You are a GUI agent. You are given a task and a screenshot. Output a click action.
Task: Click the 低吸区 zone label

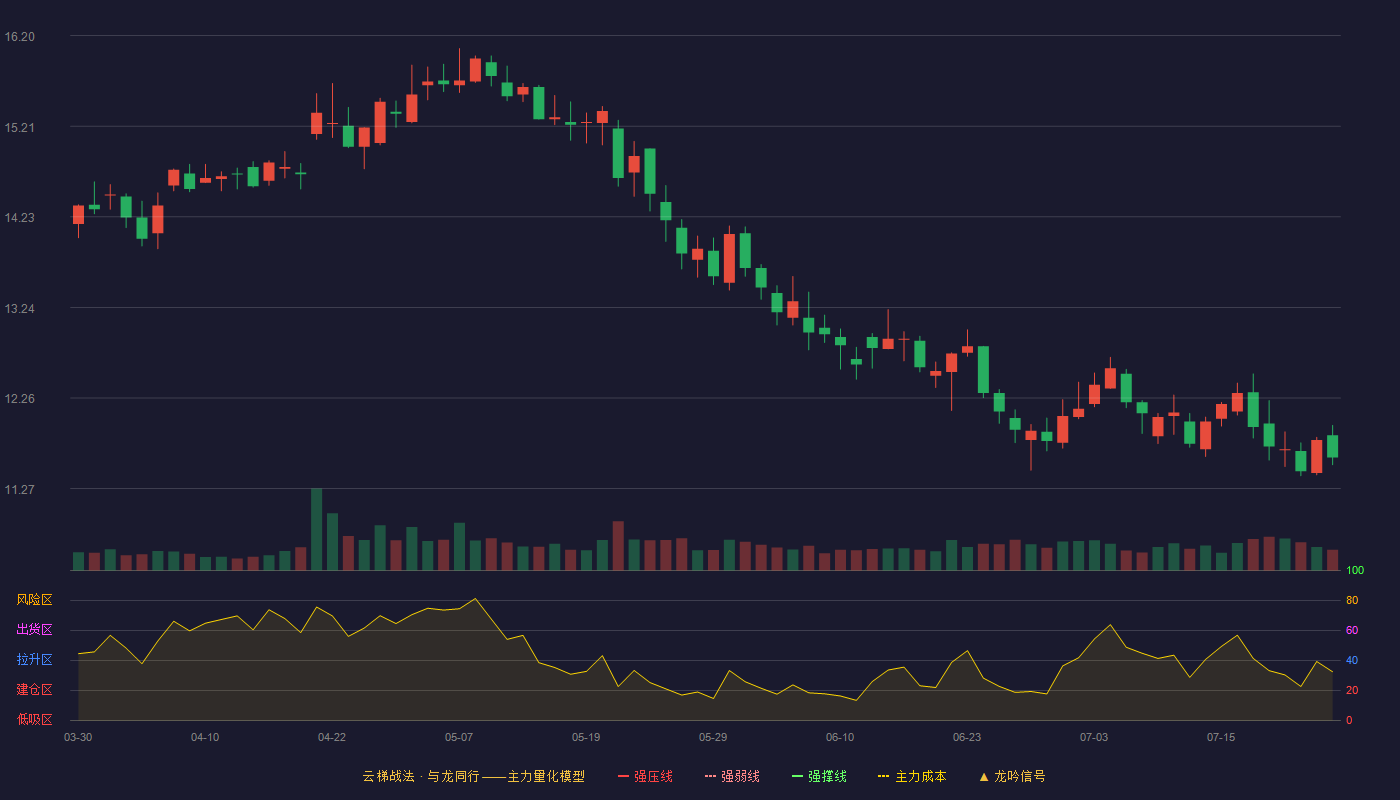coord(34,719)
